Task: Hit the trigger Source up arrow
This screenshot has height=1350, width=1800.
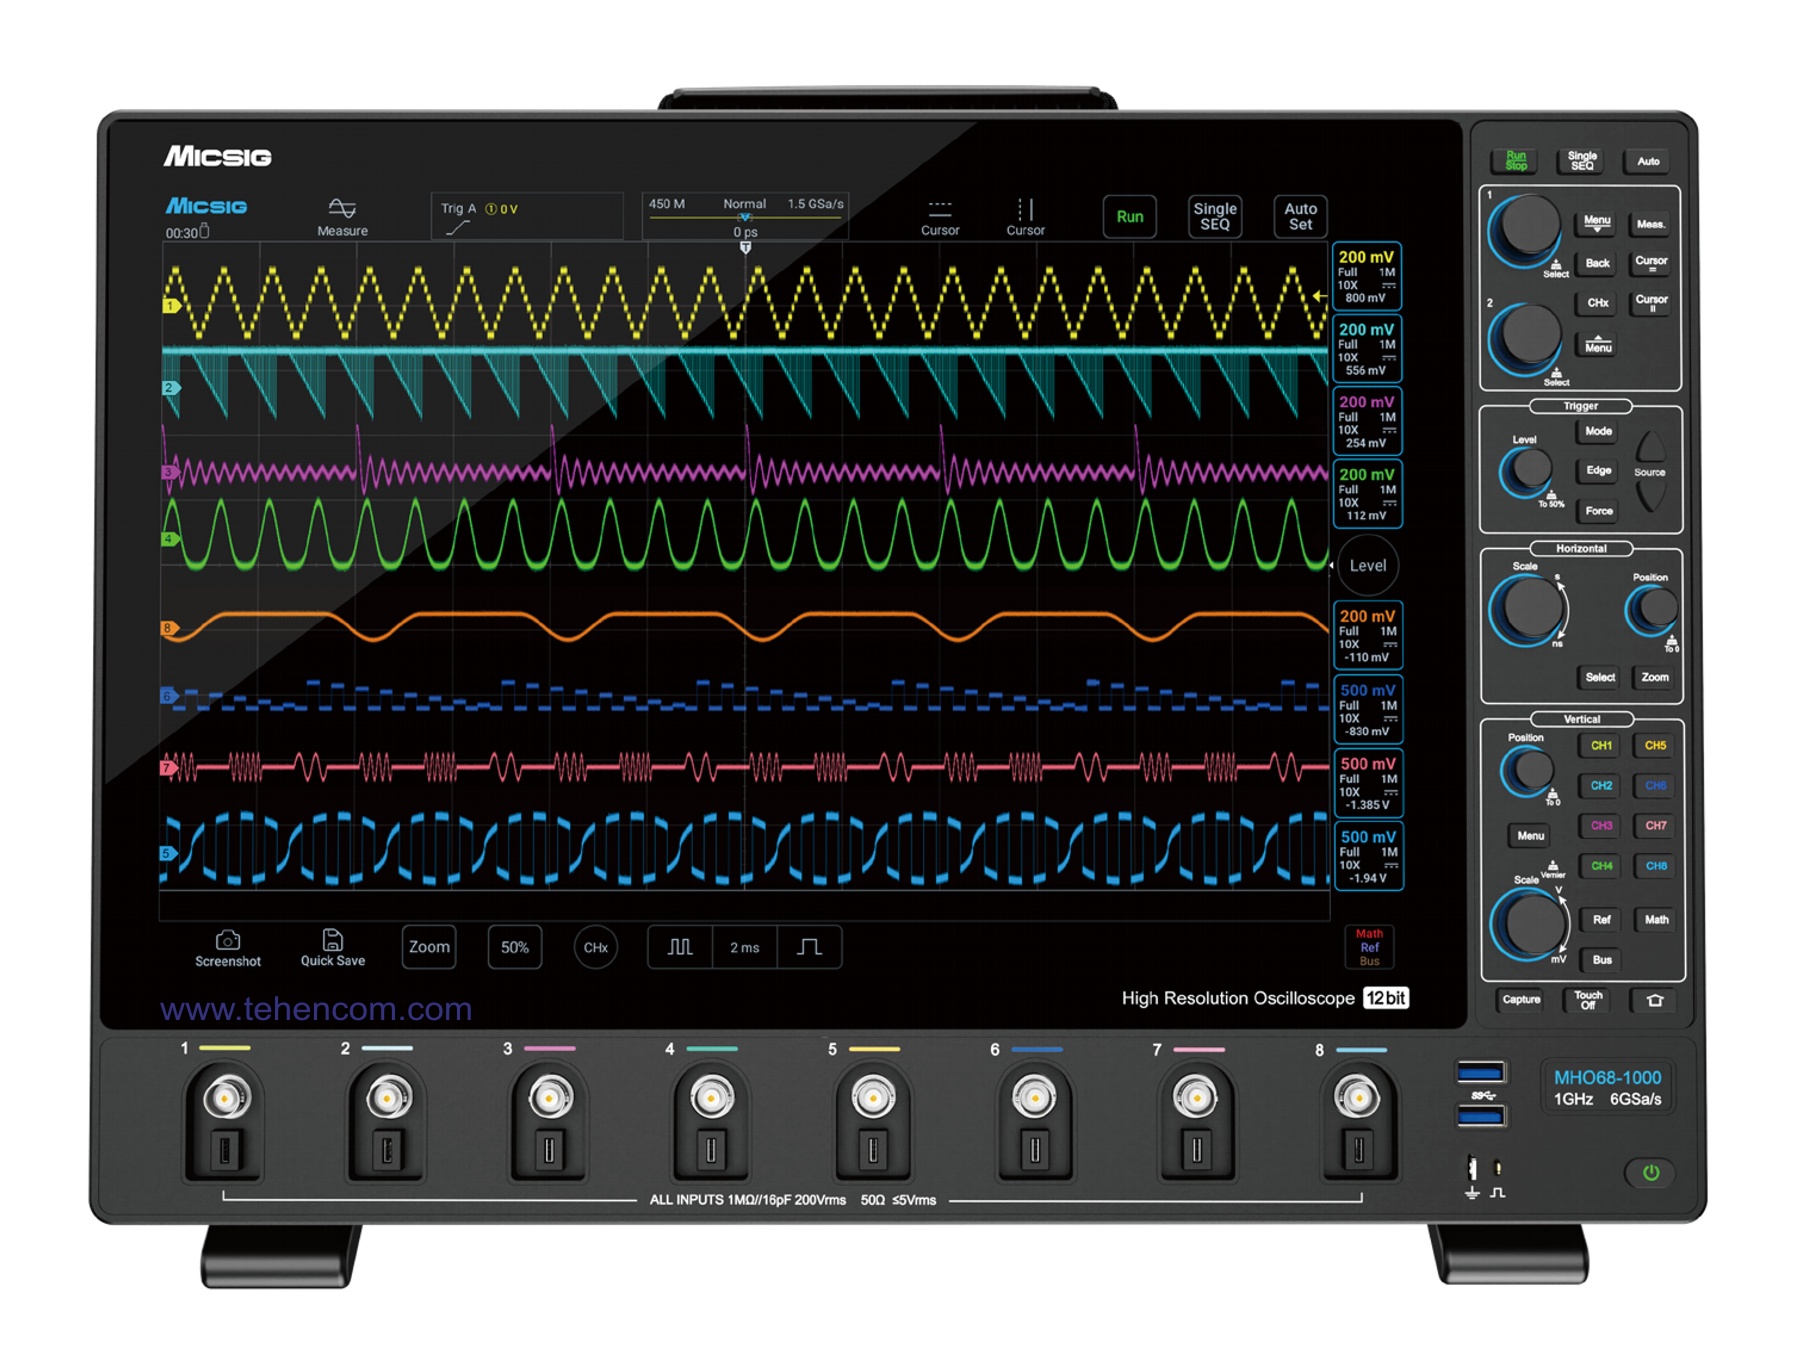Action: 1650,447
